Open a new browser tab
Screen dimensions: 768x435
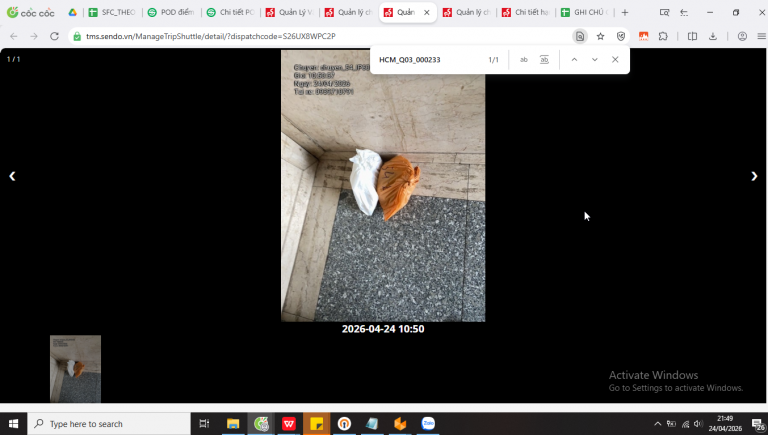point(624,13)
